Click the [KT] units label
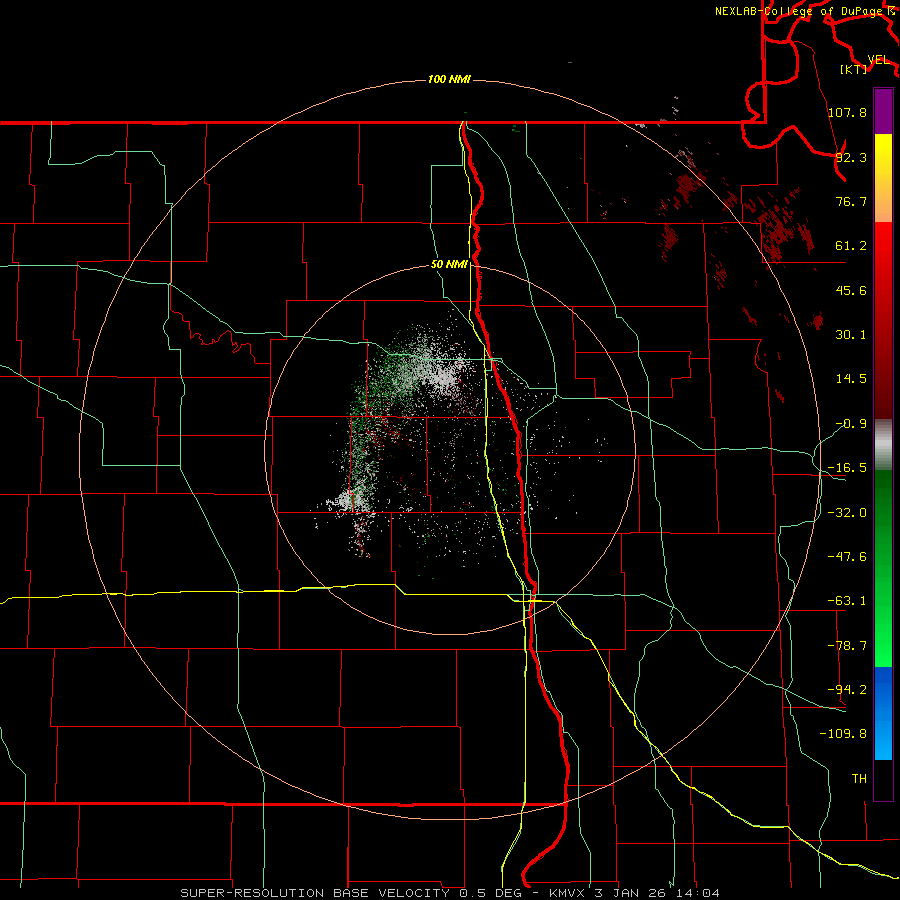Screen dimensions: 900x900 854,69
